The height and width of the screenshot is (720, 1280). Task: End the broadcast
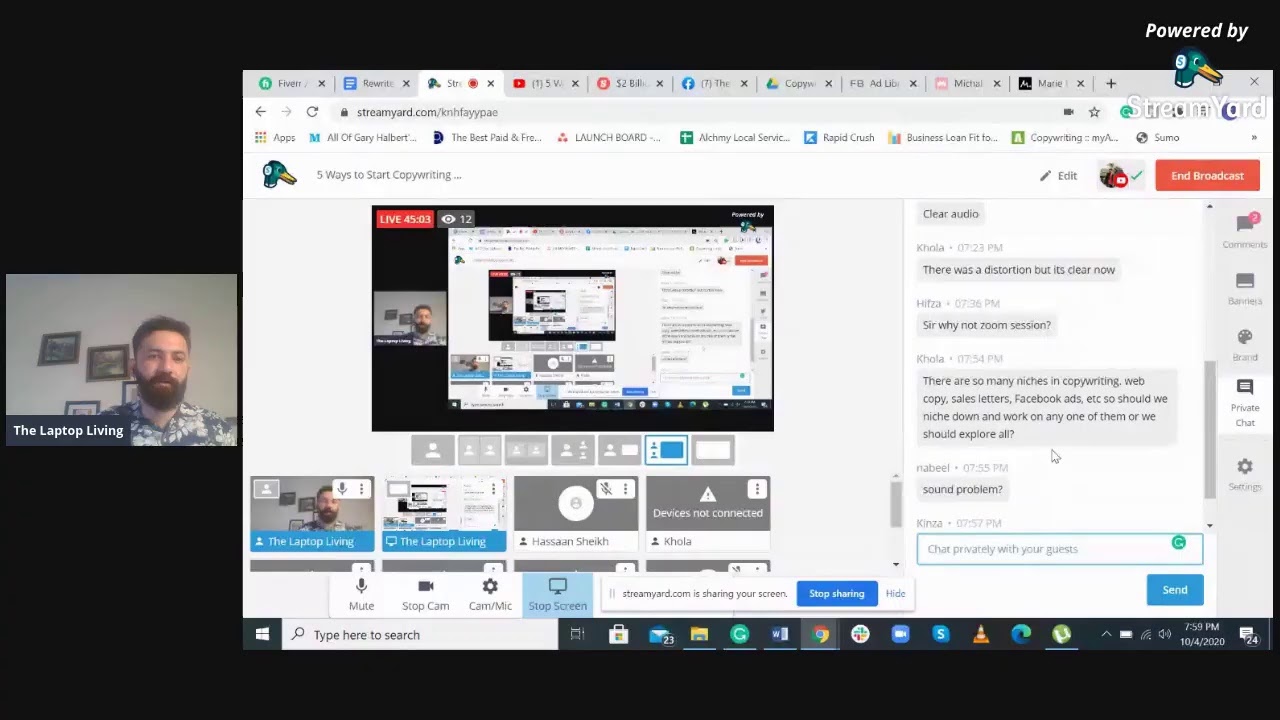(1207, 176)
